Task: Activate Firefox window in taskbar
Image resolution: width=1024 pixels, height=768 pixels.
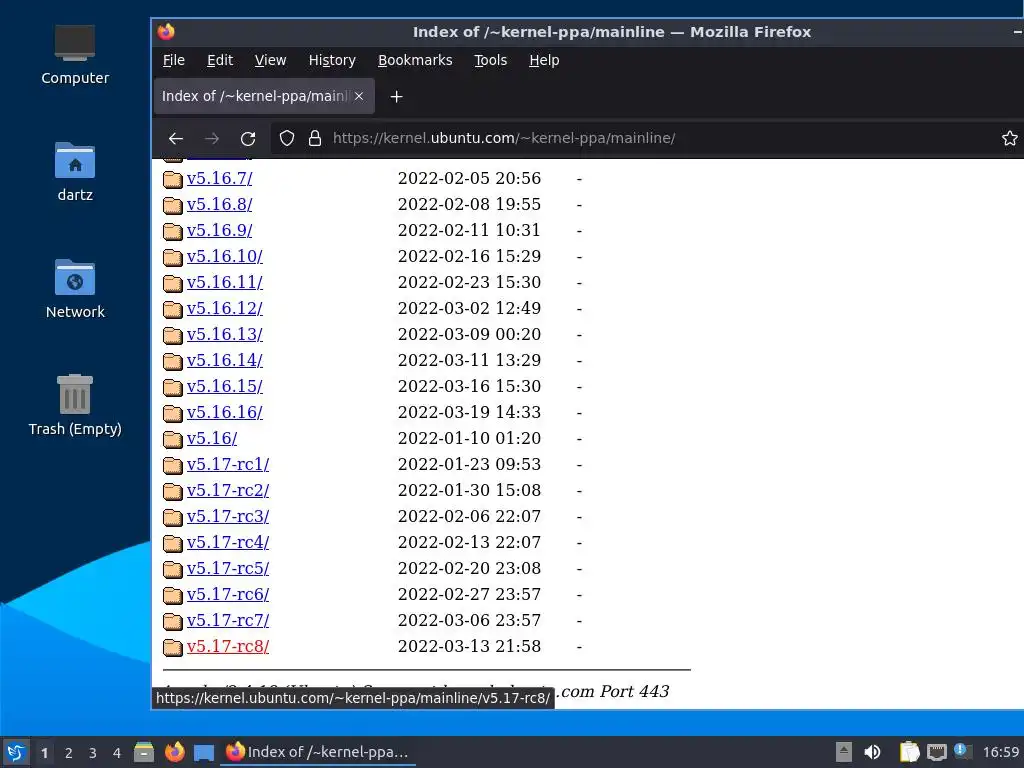Action: tap(317, 752)
